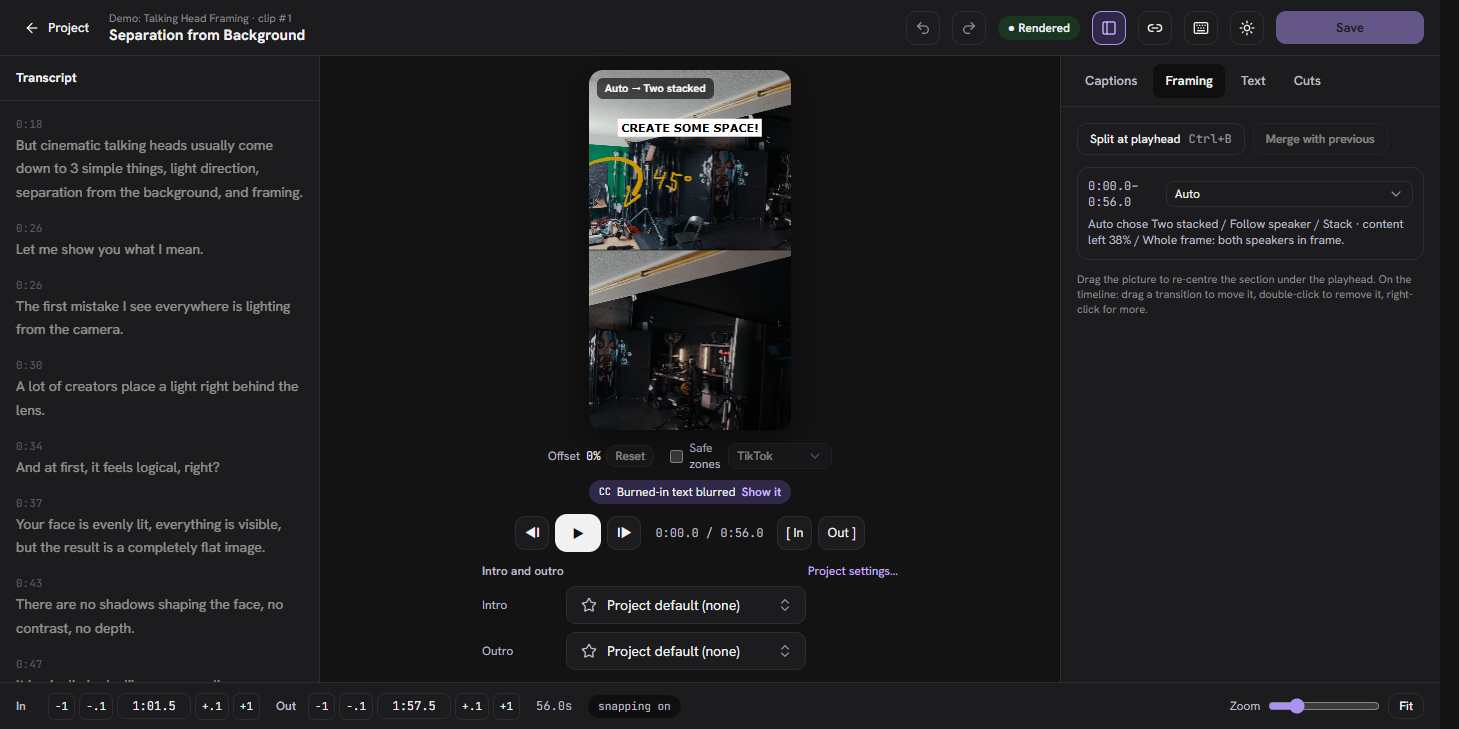Click the In time field 1:01.5
The height and width of the screenshot is (729, 1459).
154,706
